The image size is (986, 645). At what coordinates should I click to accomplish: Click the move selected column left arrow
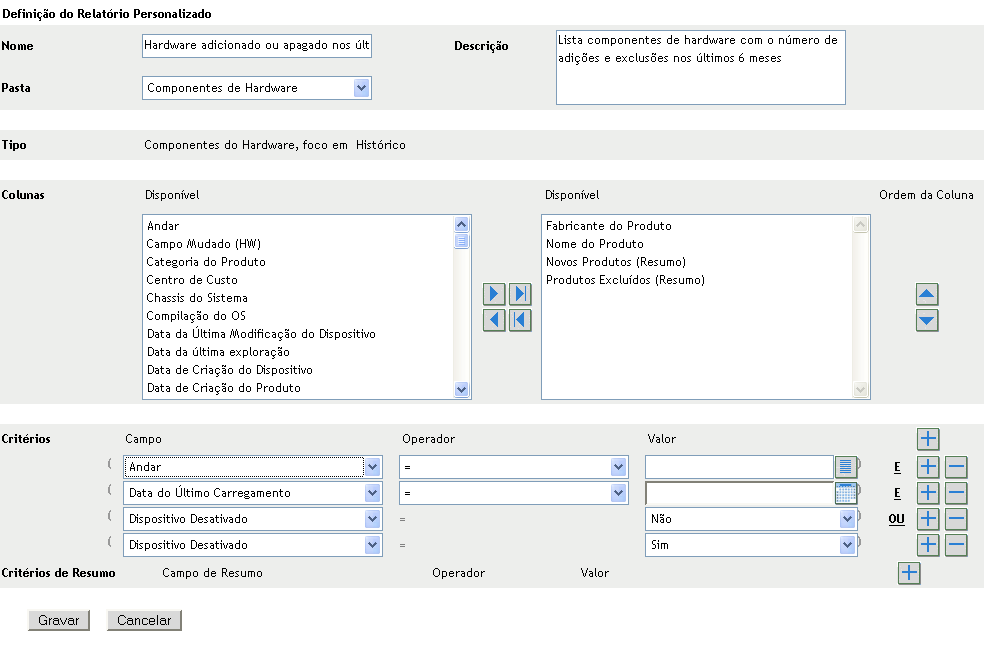pos(494,320)
